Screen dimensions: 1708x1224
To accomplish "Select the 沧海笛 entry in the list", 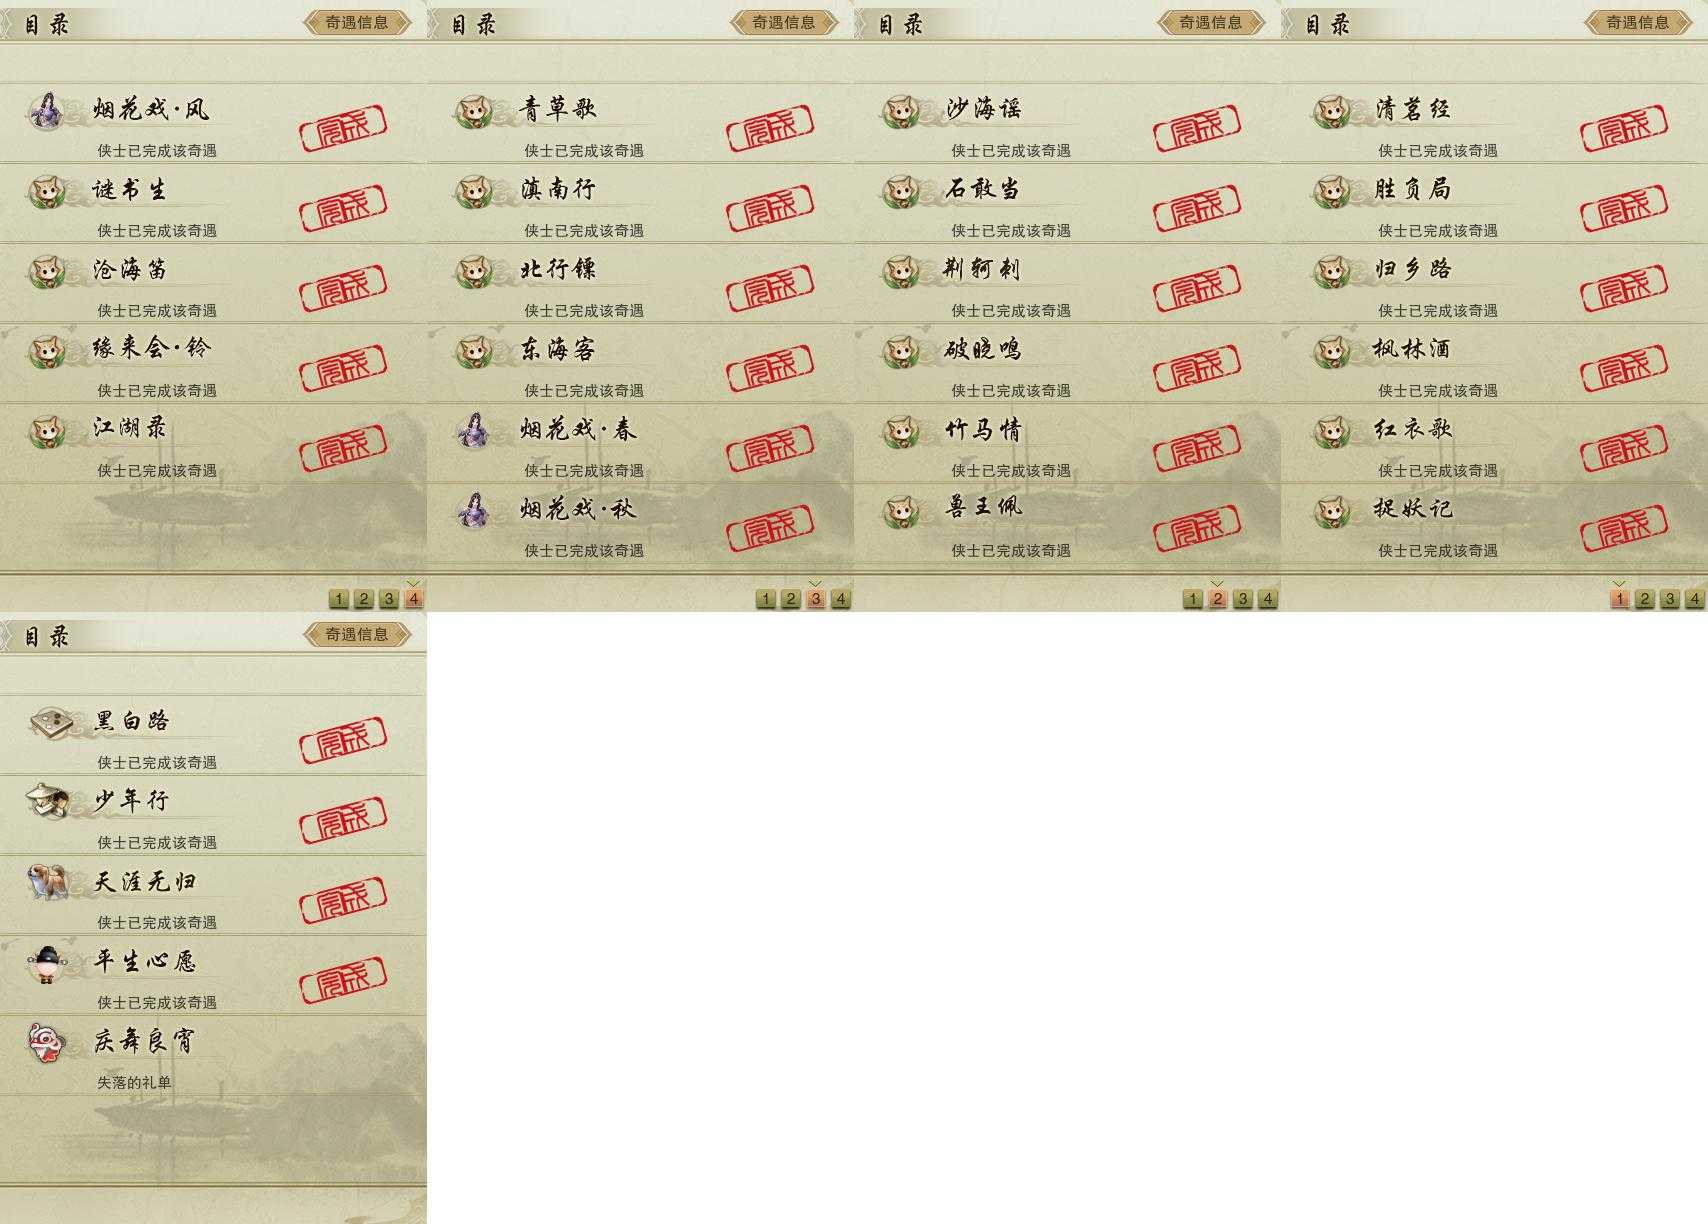I will (213, 283).
